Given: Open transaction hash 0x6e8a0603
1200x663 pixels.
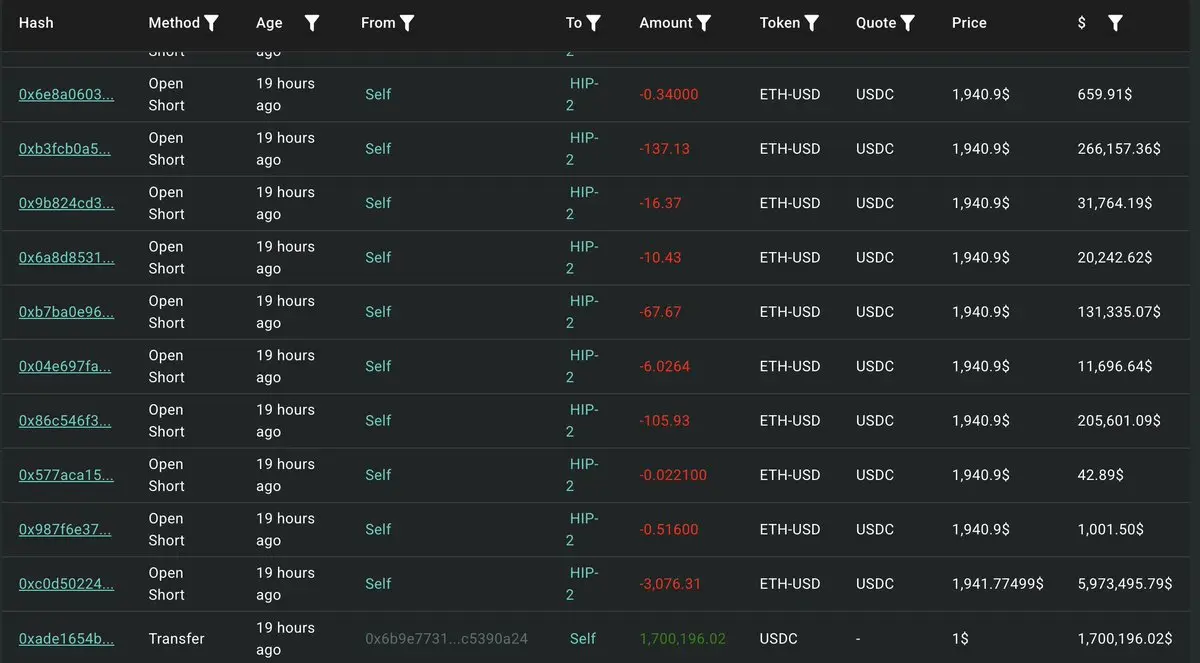Looking at the screenshot, I should (66, 94).
